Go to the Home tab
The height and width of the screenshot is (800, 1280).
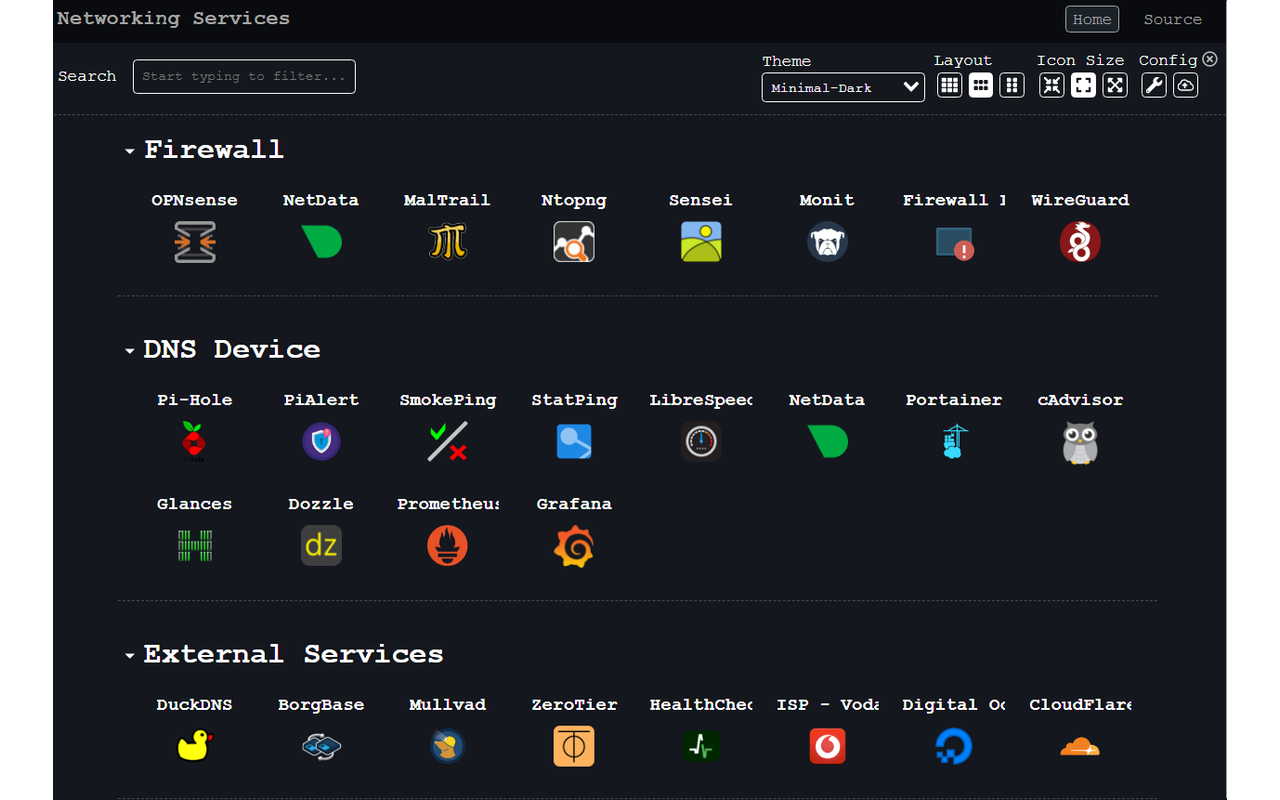coord(1092,19)
